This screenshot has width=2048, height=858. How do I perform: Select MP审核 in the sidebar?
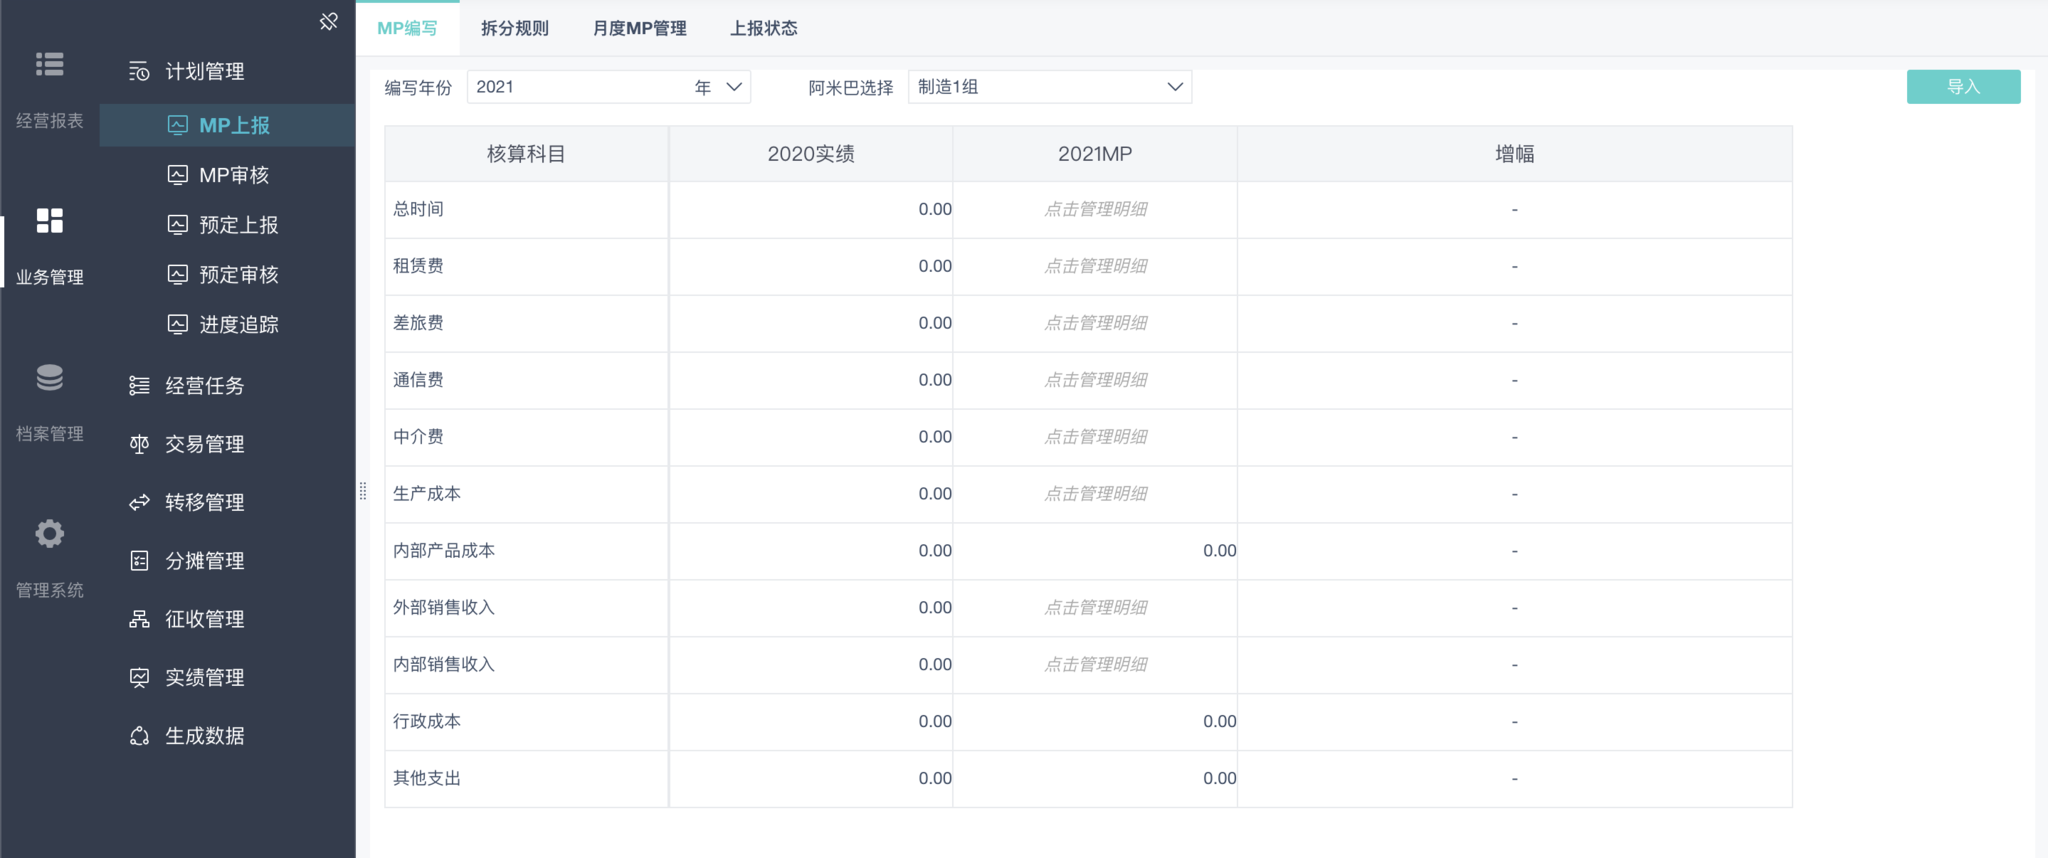click(x=234, y=175)
